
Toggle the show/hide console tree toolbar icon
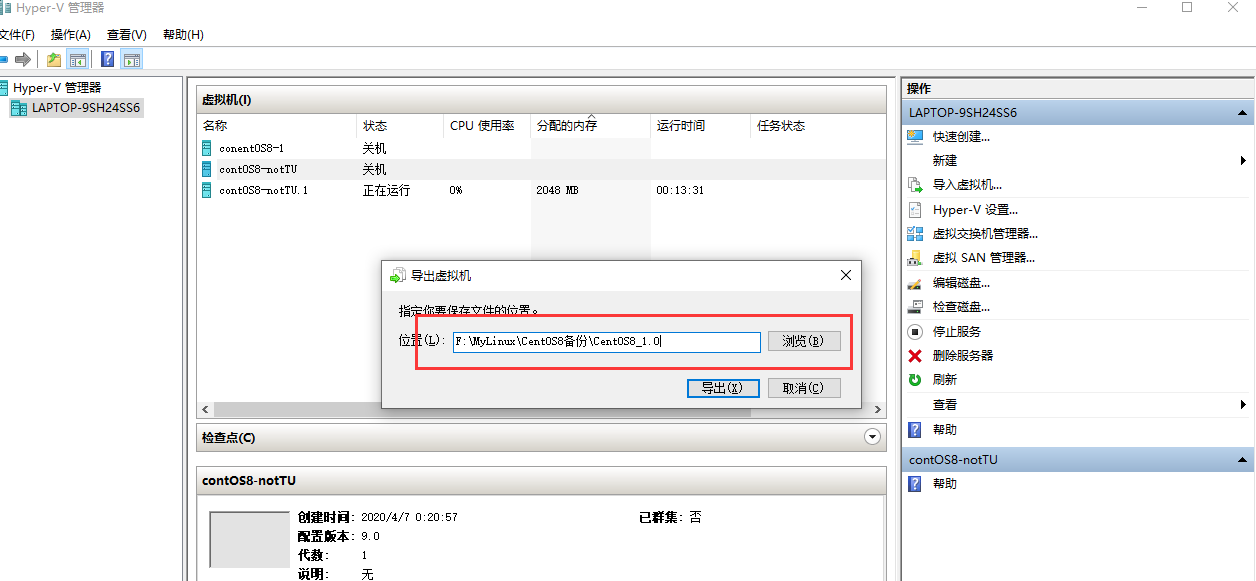coord(77,60)
